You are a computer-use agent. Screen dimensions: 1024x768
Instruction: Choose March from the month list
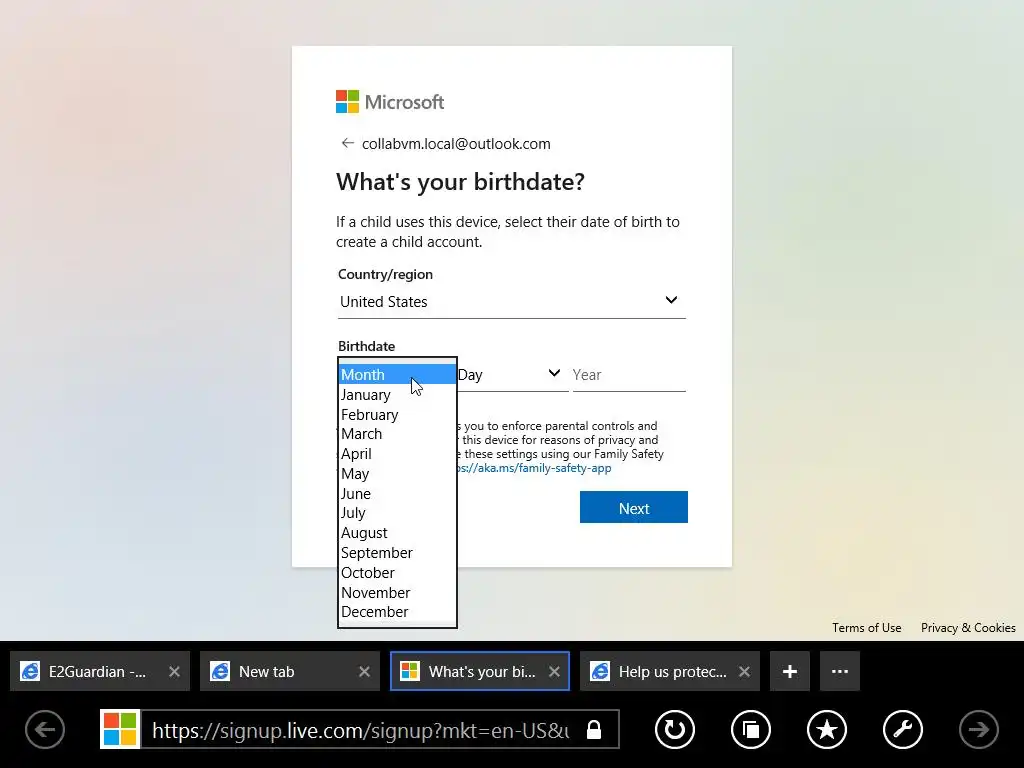(397, 434)
